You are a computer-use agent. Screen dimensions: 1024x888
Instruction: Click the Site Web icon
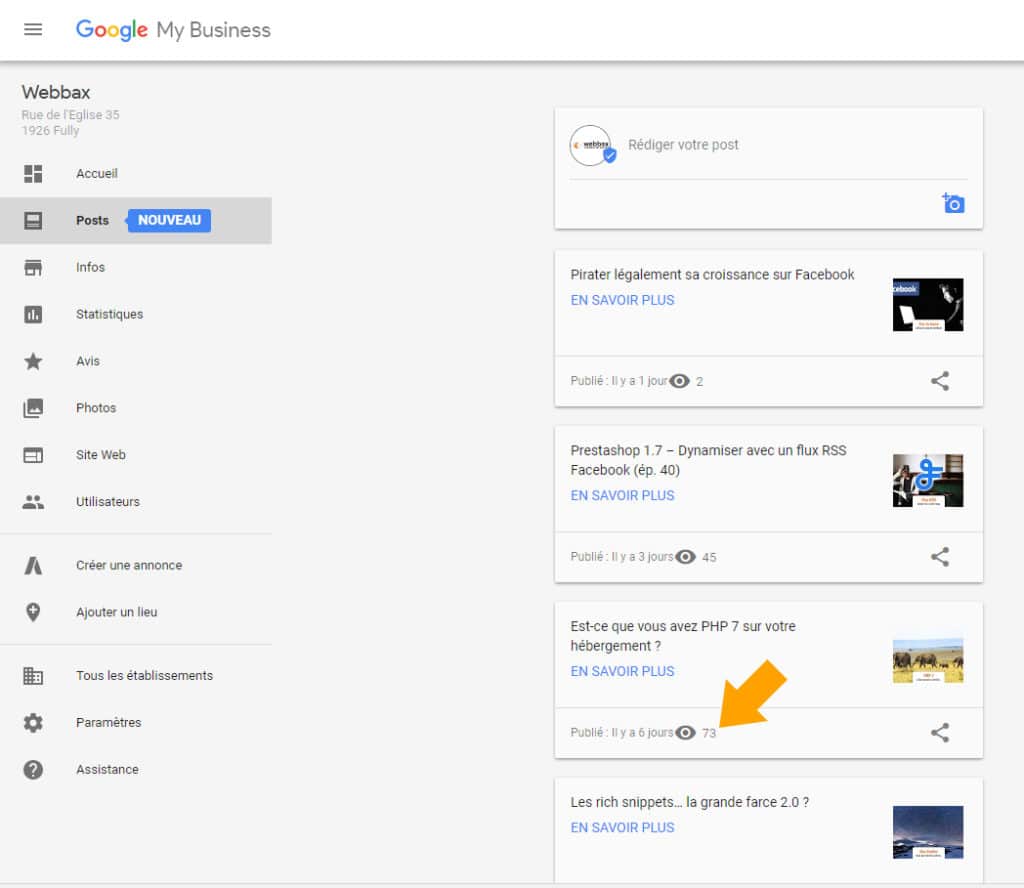[33, 455]
